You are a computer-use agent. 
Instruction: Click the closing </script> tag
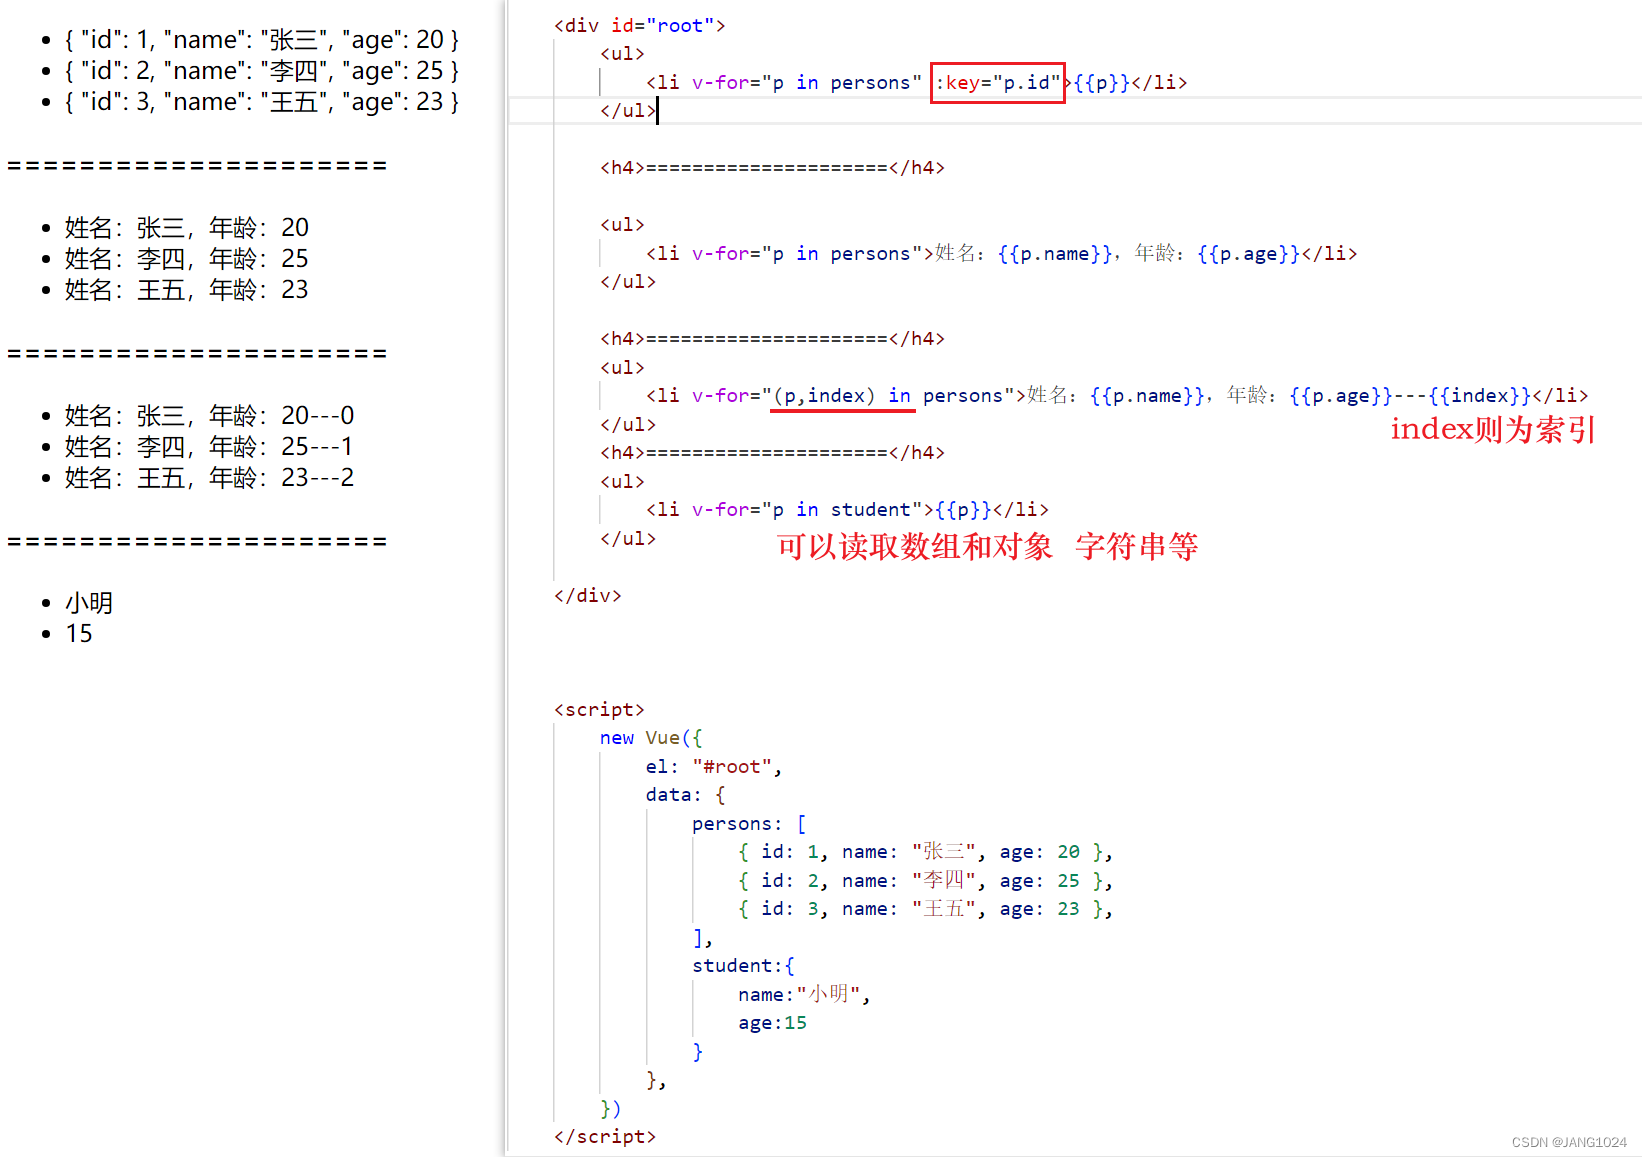pyautogui.click(x=605, y=1137)
